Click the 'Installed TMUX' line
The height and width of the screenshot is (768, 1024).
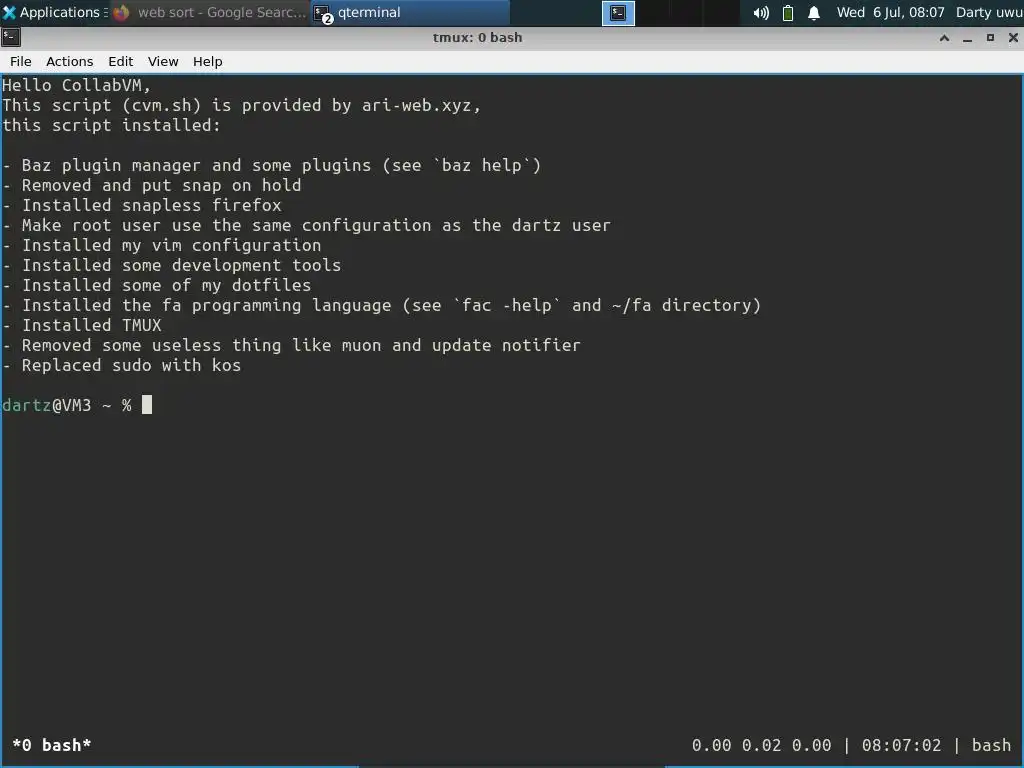point(82,325)
